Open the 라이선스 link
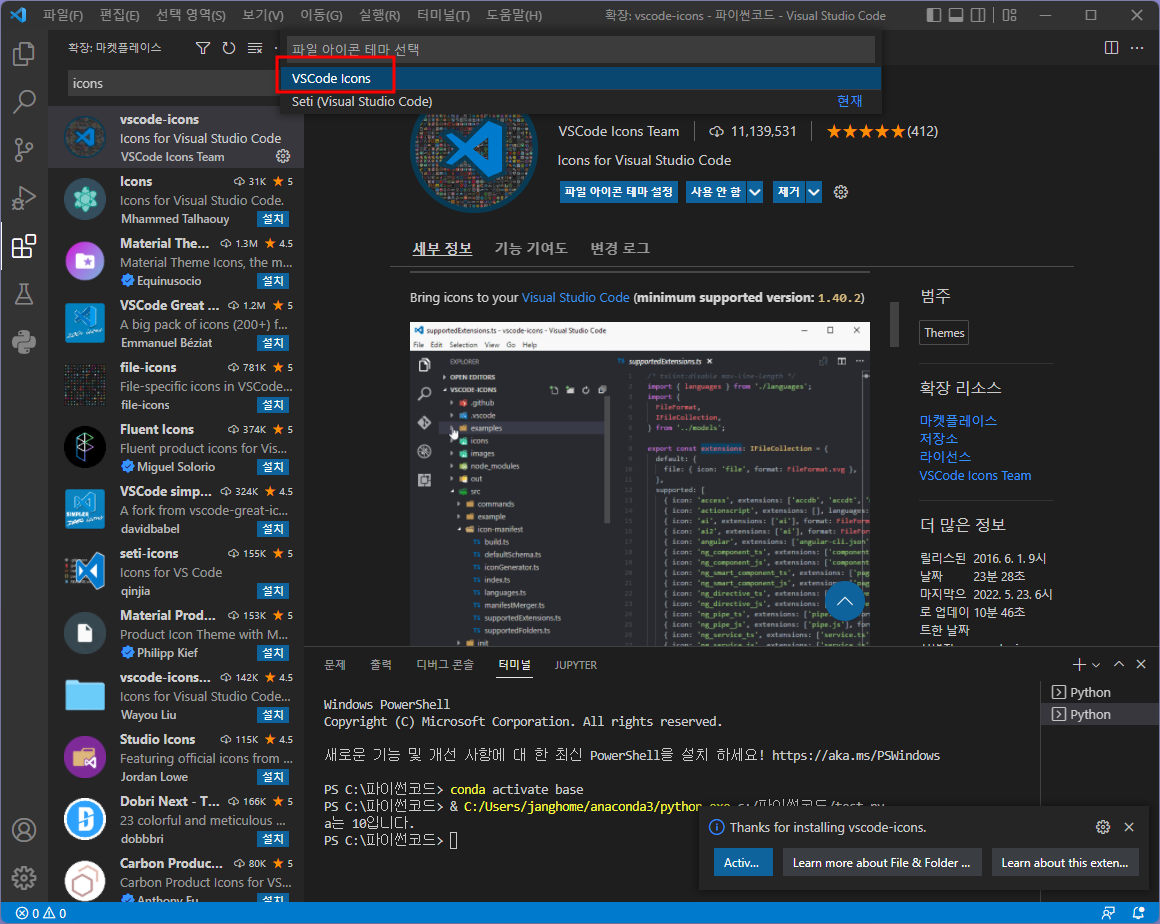The width and height of the screenshot is (1160, 924). pos(945,456)
